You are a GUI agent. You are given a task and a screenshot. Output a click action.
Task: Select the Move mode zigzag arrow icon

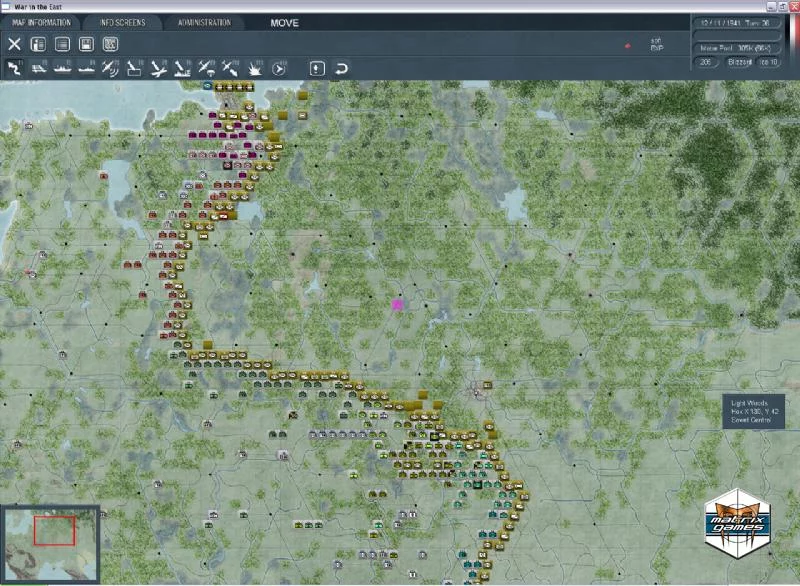[x=14, y=68]
